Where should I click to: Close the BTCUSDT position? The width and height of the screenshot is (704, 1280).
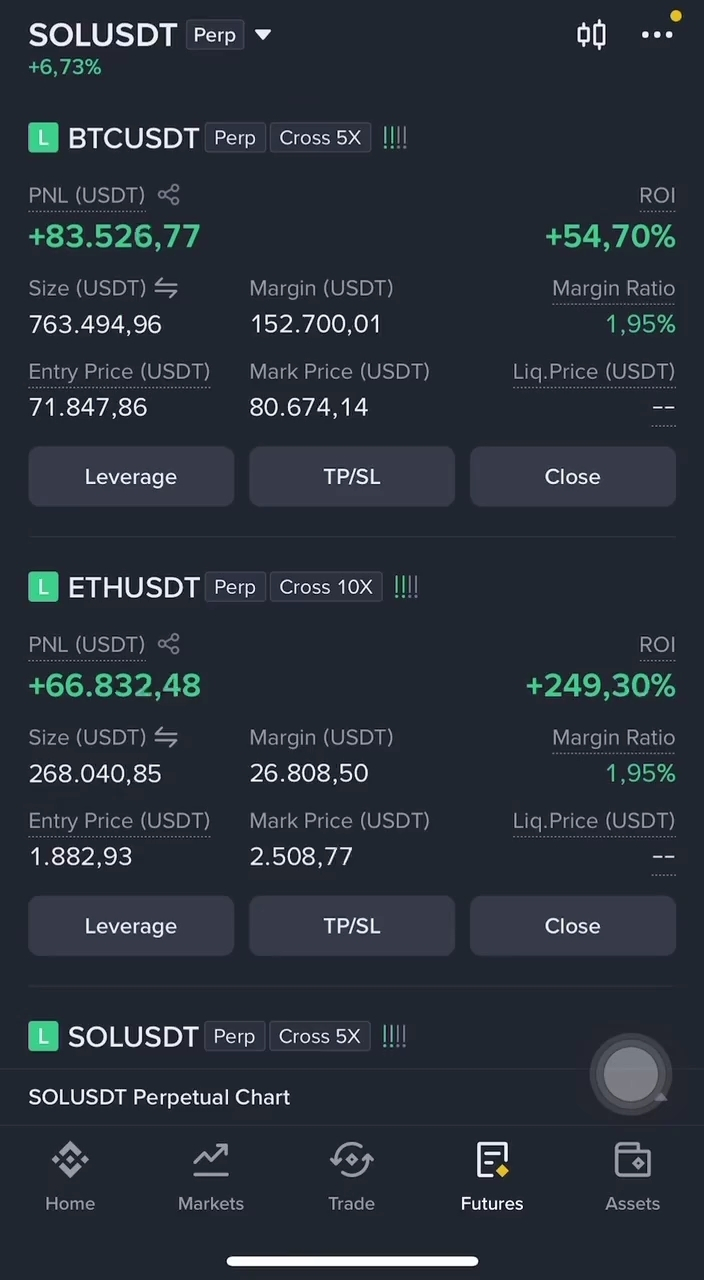point(573,477)
